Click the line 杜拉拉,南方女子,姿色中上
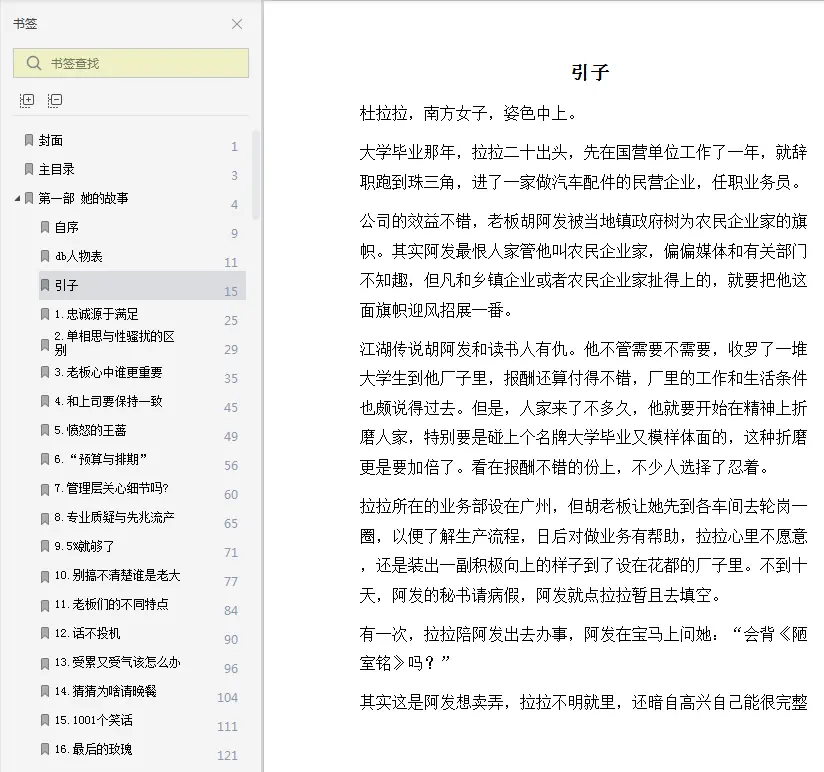Image resolution: width=824 pixels, height=772 pixels. (468, 113)
